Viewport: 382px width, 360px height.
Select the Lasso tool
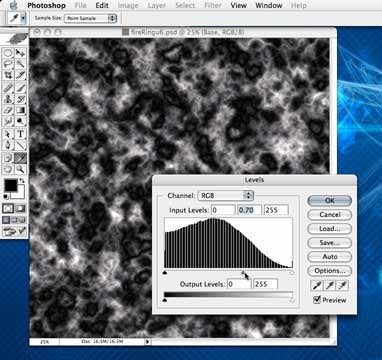click(x=8, y=64)
